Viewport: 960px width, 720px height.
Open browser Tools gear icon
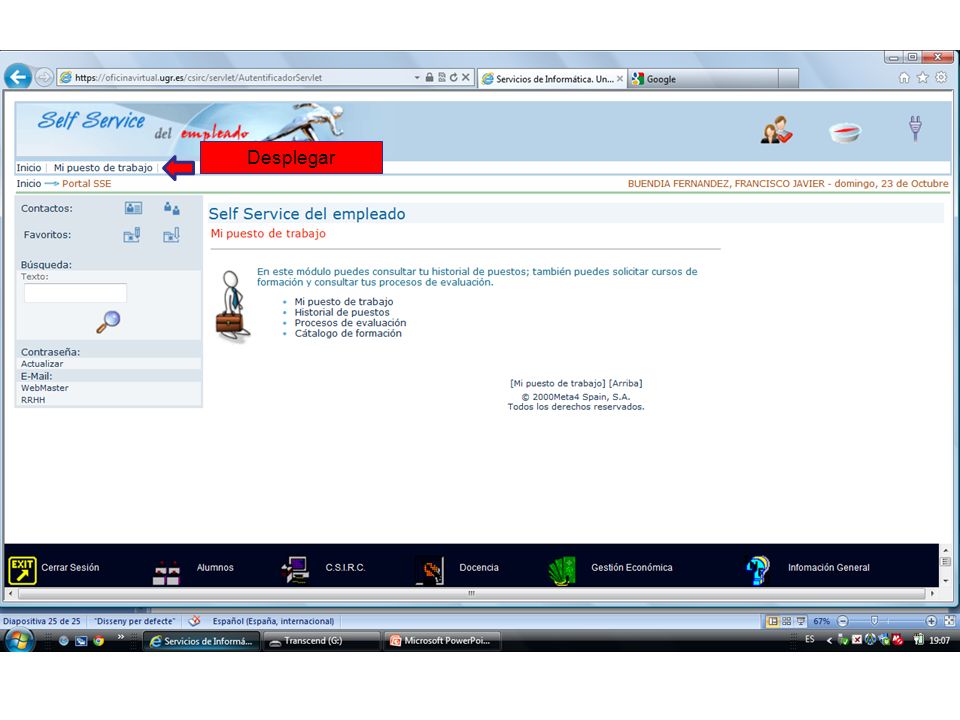click(x=941, y=78)
